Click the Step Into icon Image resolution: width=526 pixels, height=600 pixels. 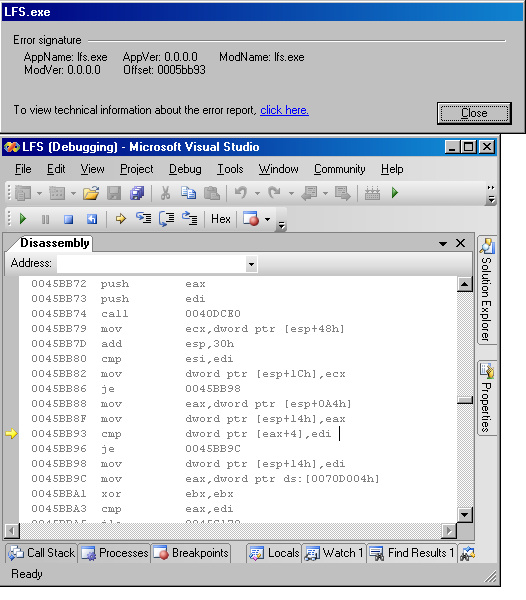143,218
